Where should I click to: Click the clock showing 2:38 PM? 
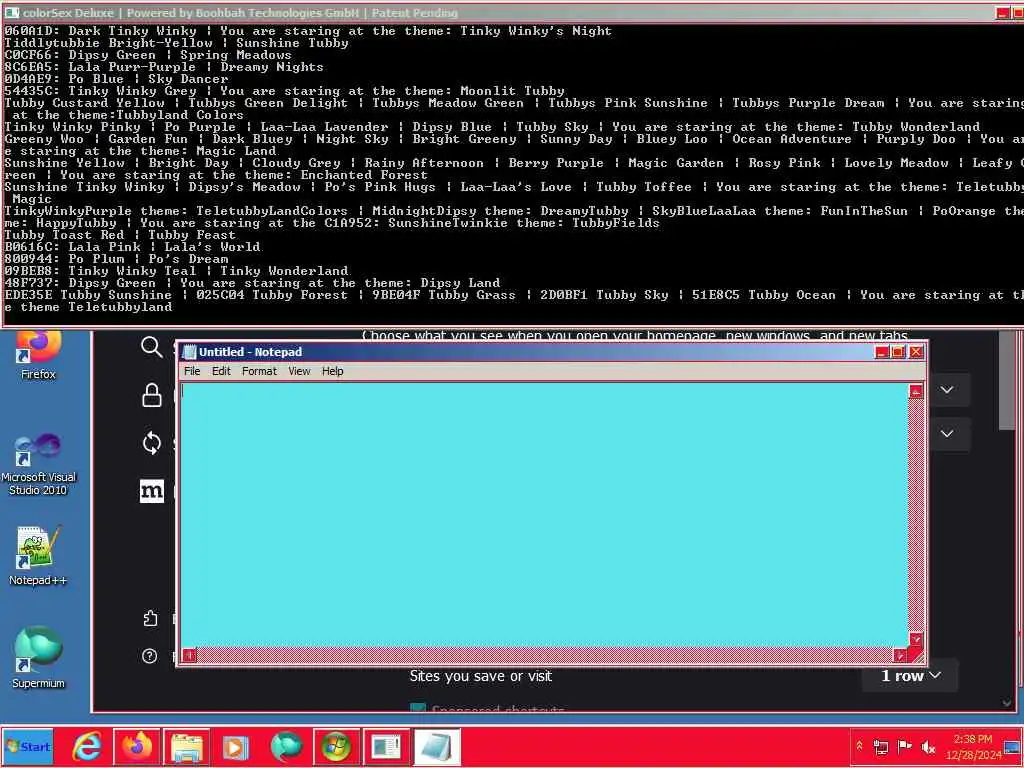pos(972,746)
